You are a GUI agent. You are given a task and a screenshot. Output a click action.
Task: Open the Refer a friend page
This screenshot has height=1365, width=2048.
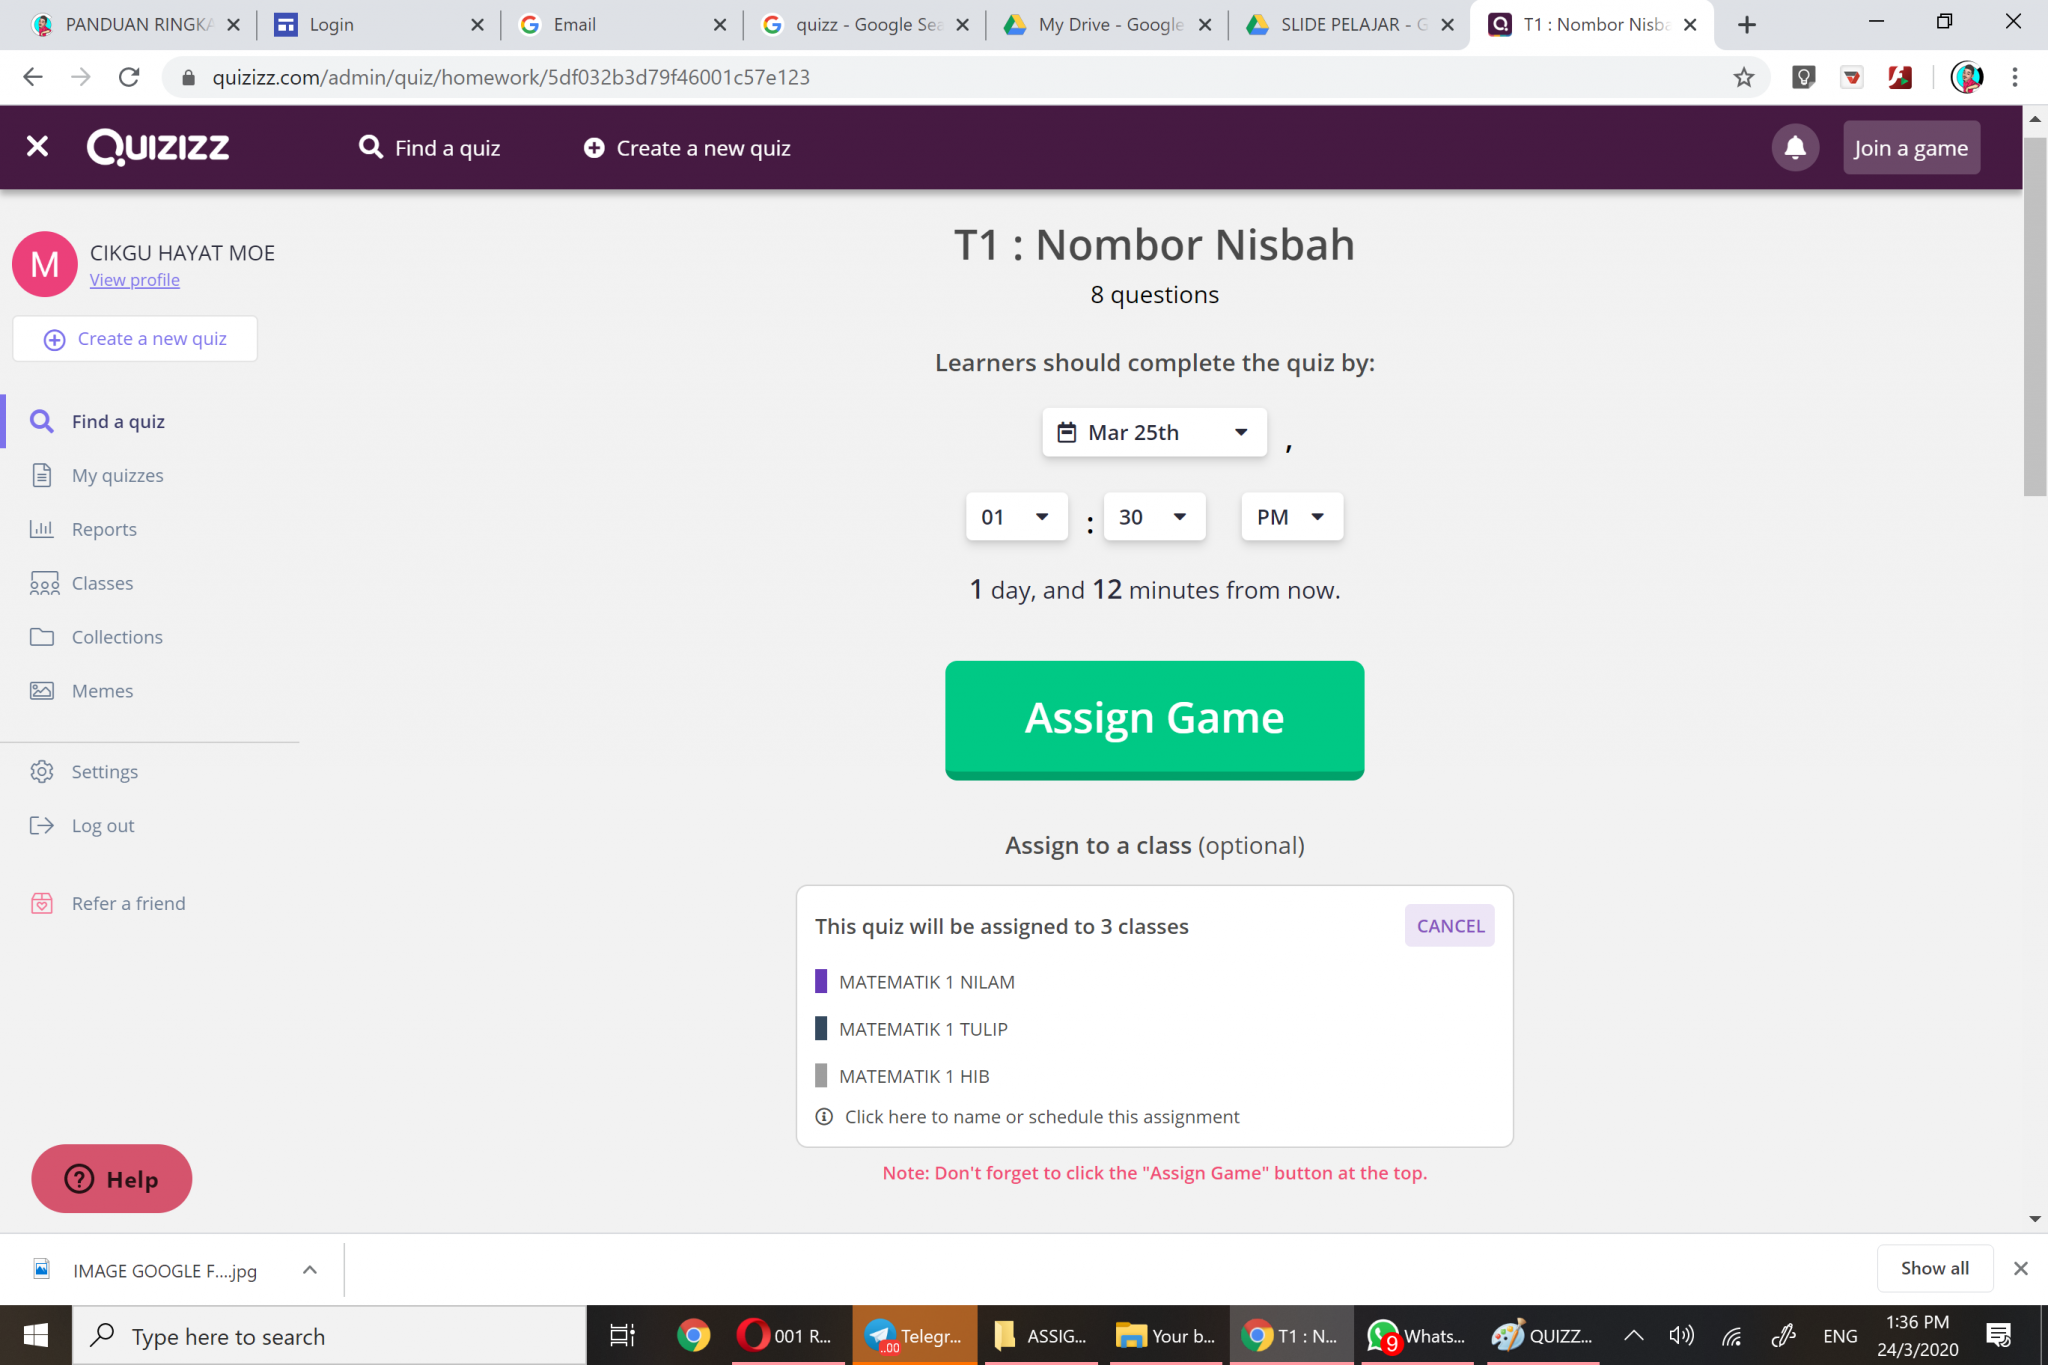click(x=128, y=903)
